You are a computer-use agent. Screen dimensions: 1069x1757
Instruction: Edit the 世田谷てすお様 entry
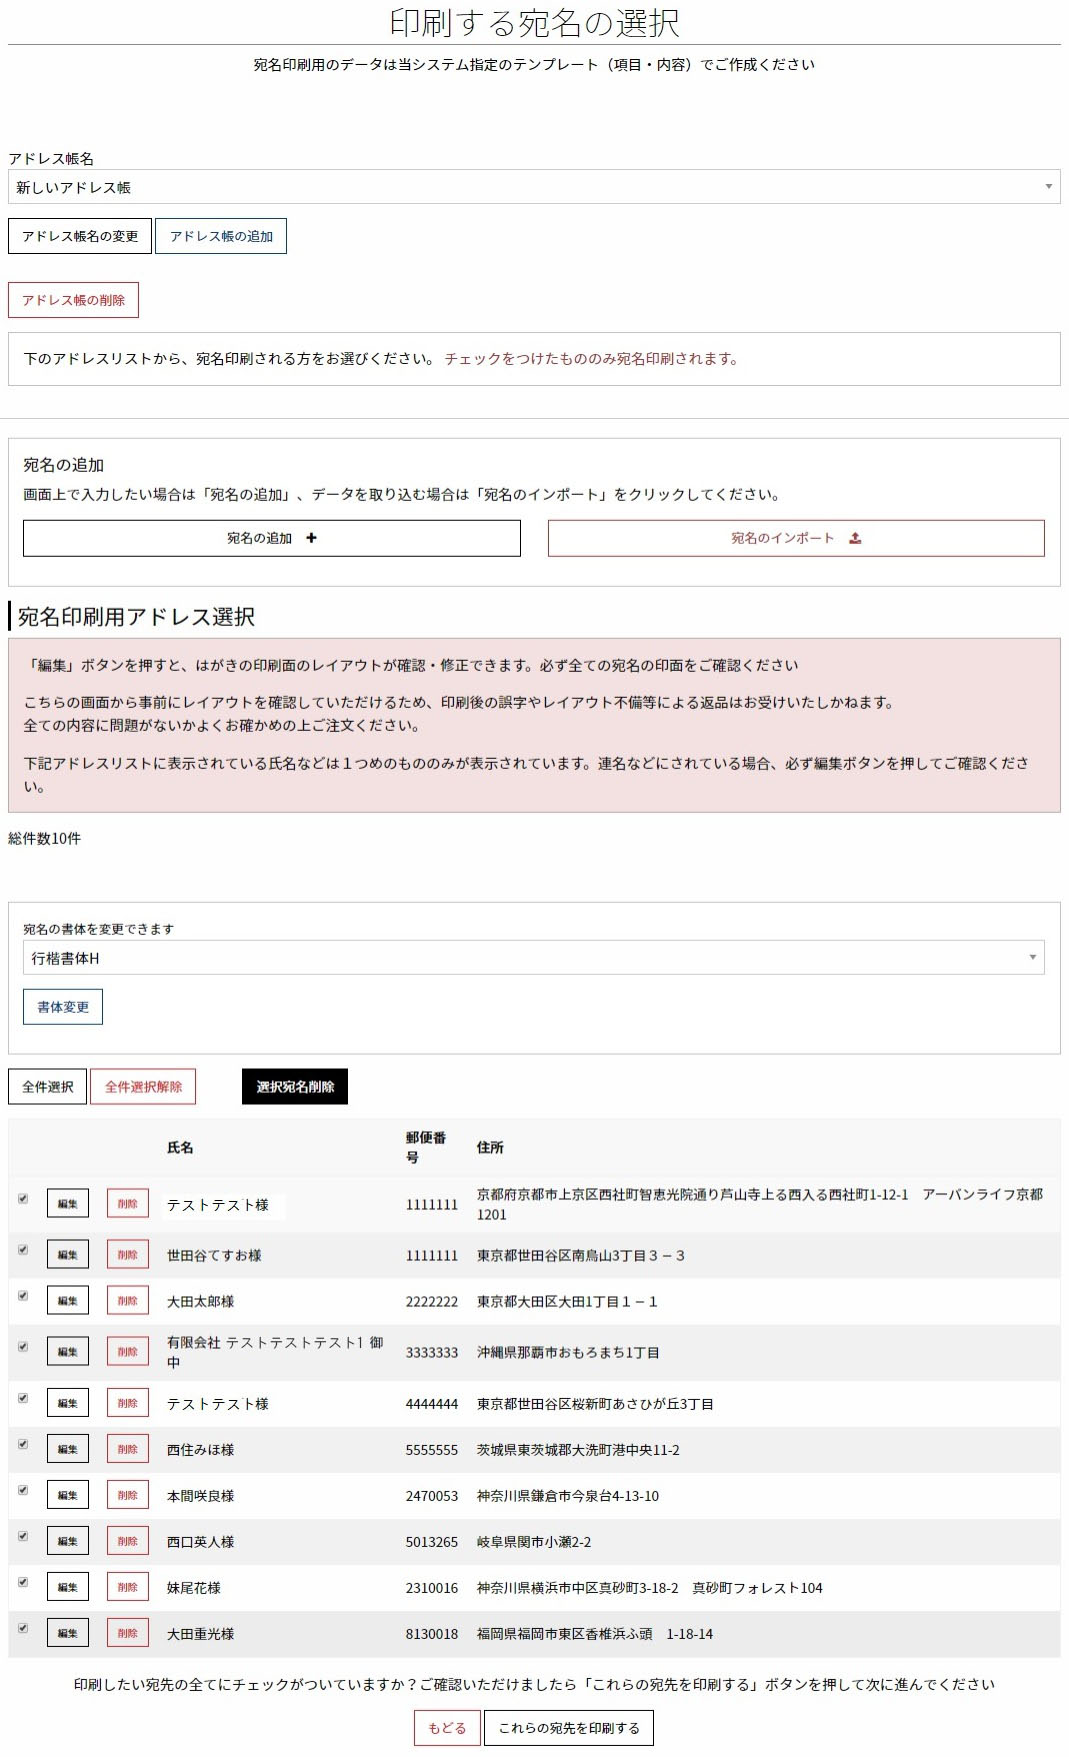pos(68,1255)
